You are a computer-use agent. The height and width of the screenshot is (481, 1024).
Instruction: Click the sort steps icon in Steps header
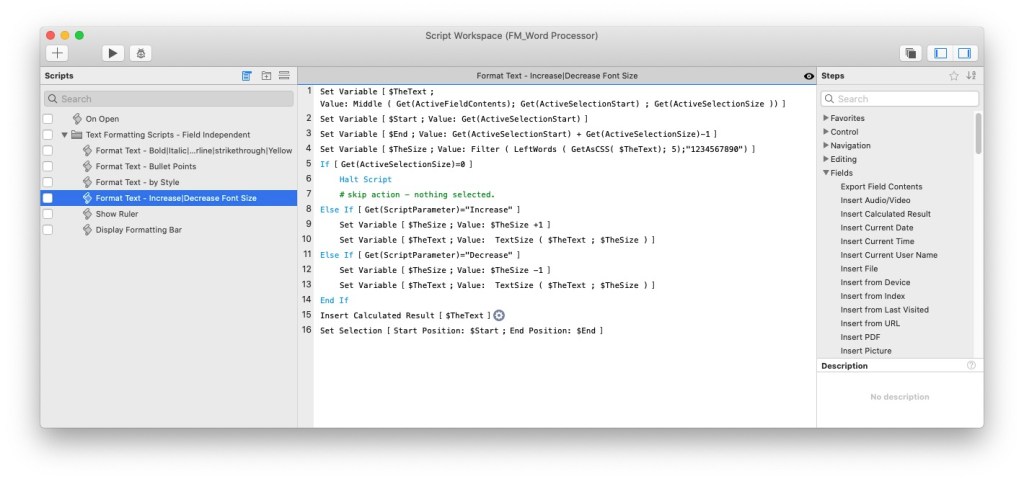pos(971,76)
